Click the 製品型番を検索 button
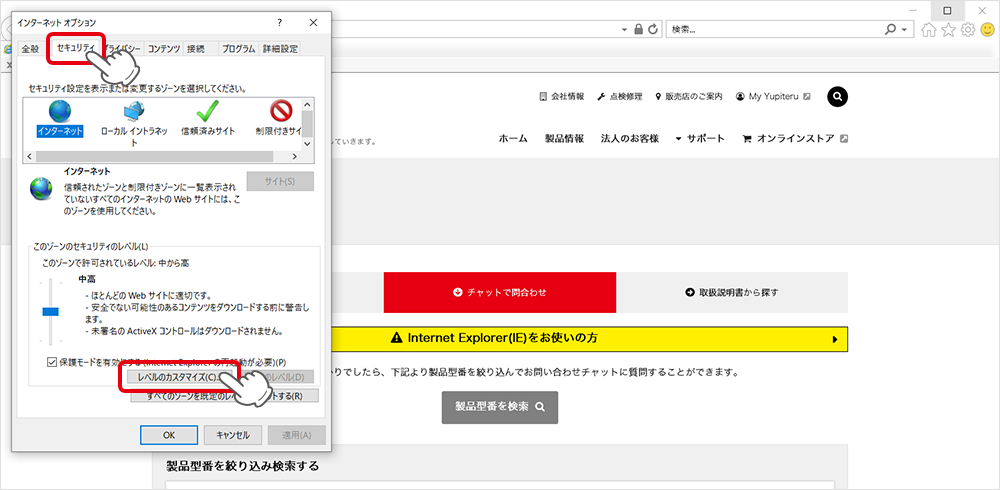Image resolution: width=1000 pixels, height=490 pixels. tap(500, 407)
